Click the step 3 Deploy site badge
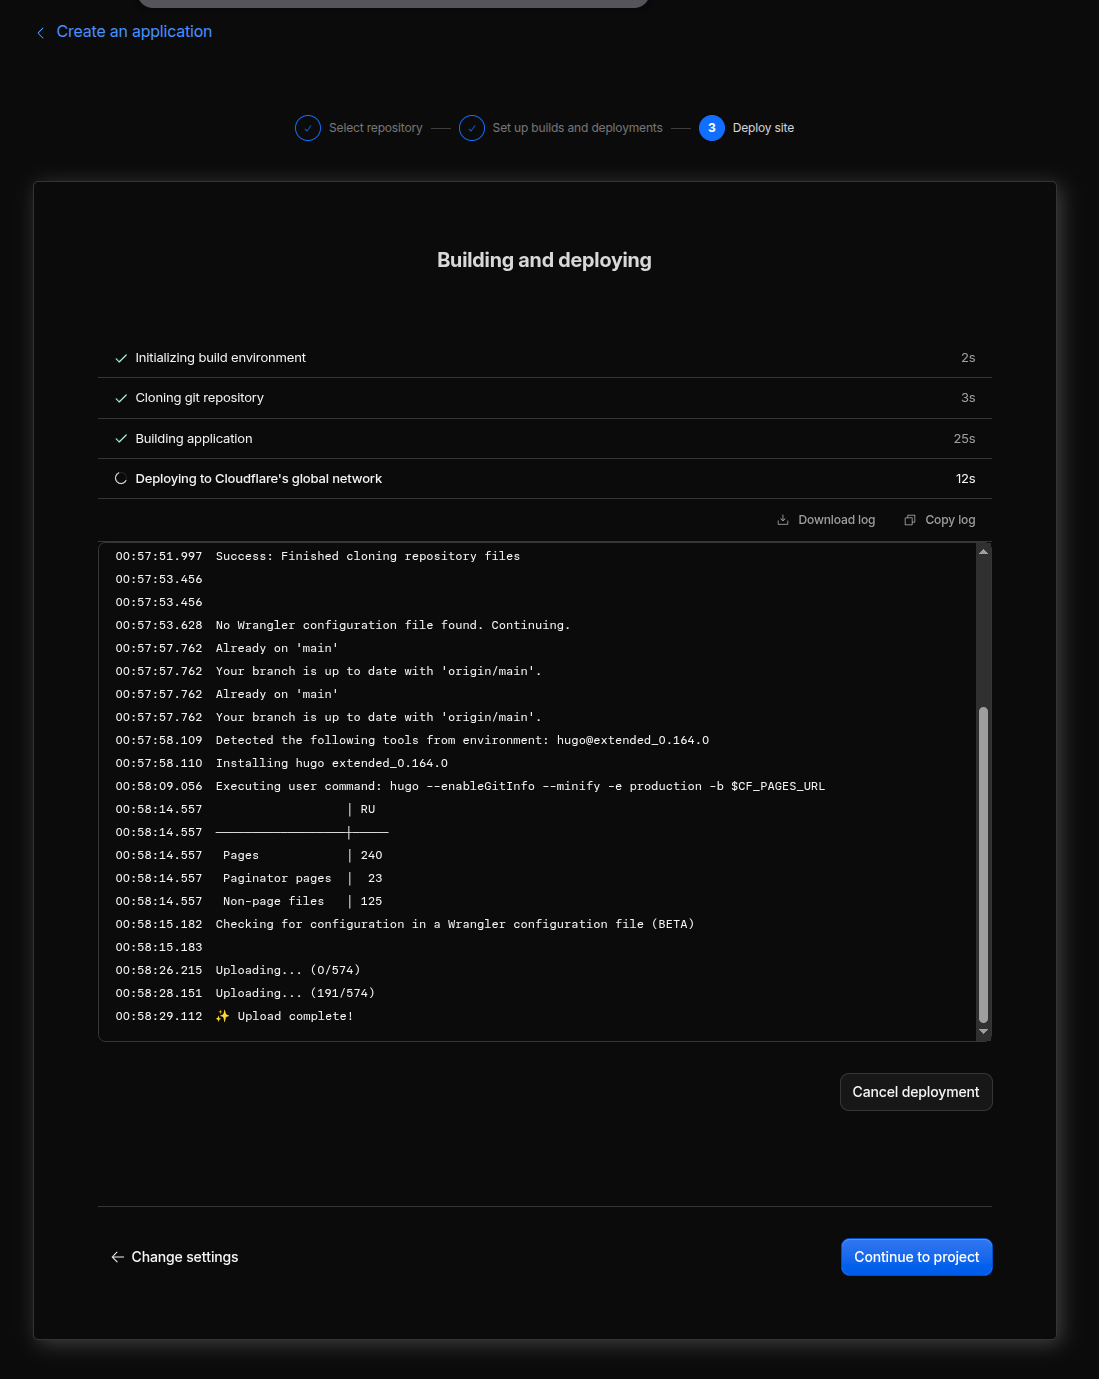Screen dimensions: 1099x1379 712,128
